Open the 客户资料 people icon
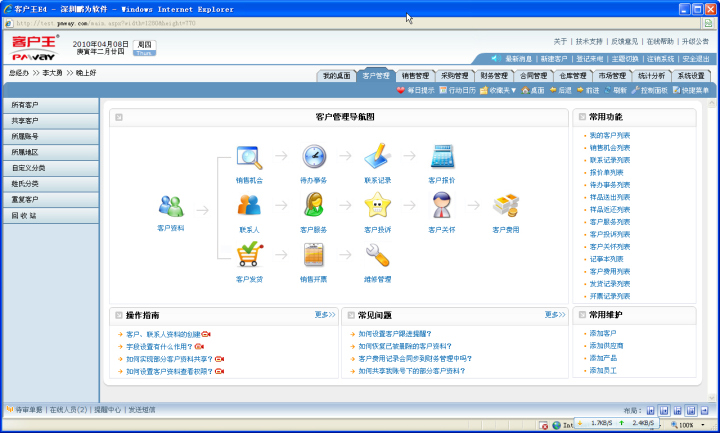The image size is (720, 433). point(171,206)
